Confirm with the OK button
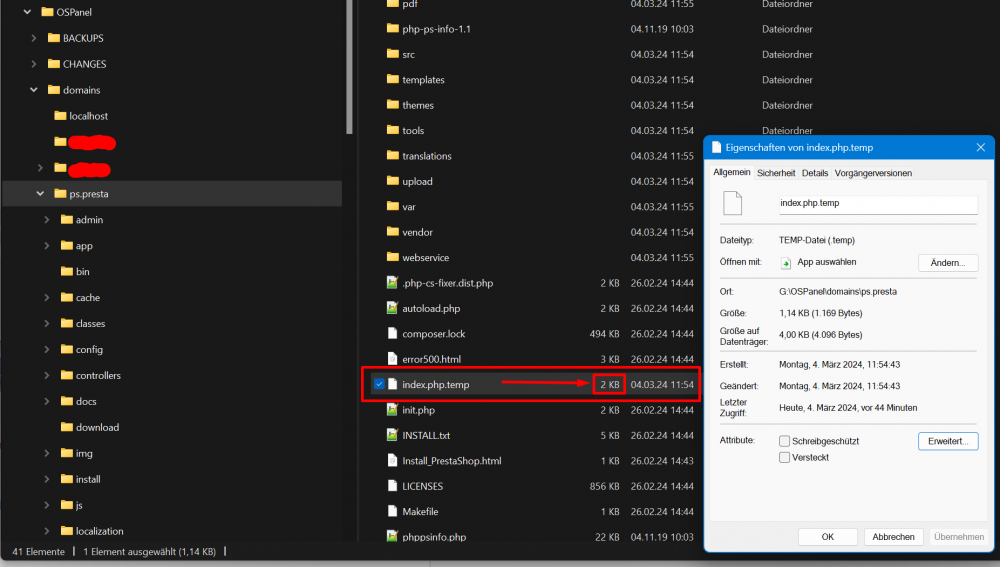The height and width of the screenshot is (567, 1000). click(x=827, y=536)
